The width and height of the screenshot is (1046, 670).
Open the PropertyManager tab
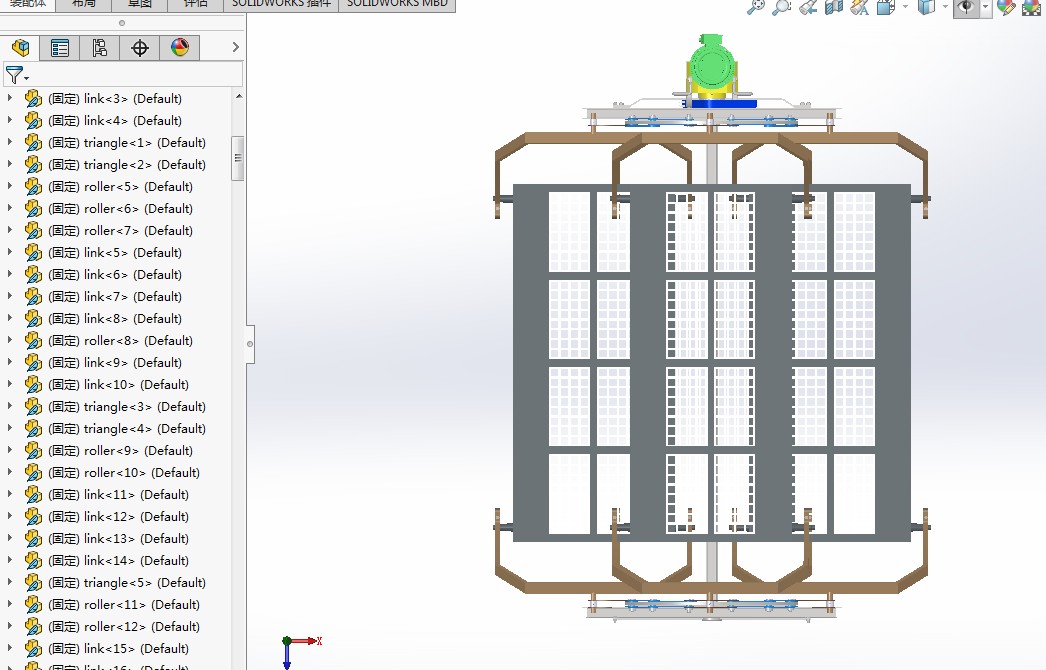(60, 47)
